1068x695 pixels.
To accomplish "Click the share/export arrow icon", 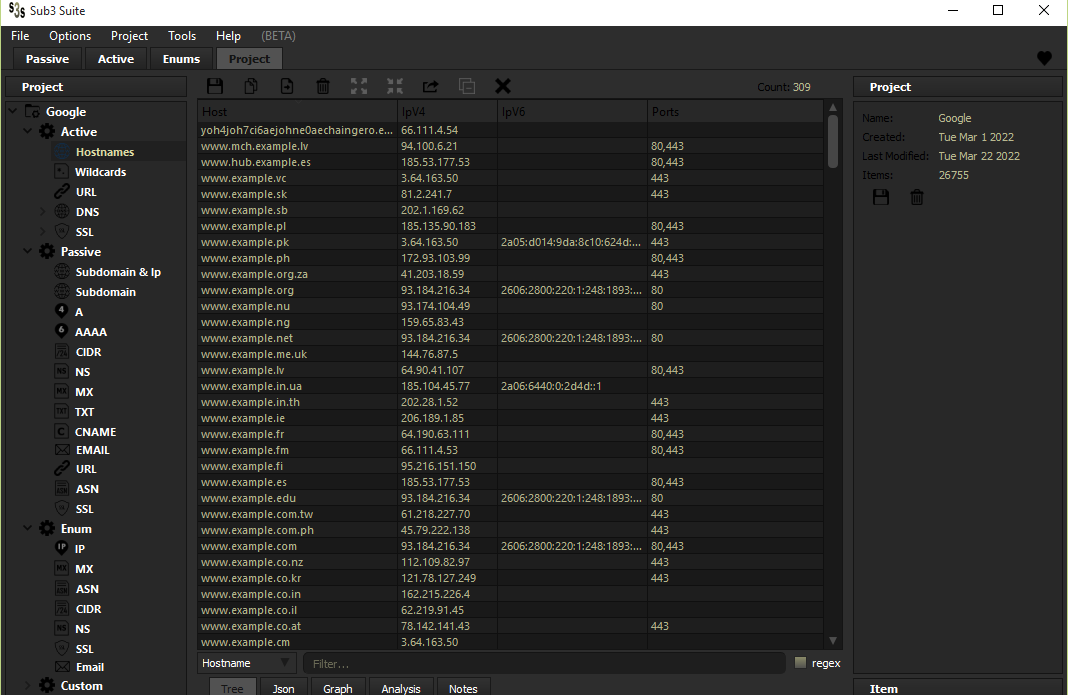I will pyautogui.click(x=430, y=86).
